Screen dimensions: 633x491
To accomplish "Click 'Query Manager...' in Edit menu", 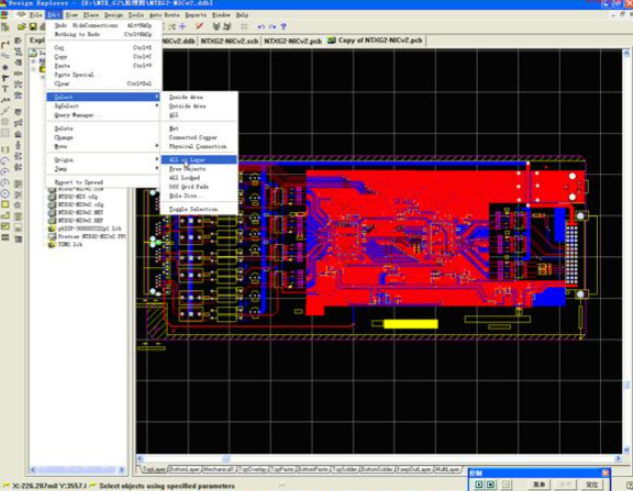I will [x=77, y=115].
